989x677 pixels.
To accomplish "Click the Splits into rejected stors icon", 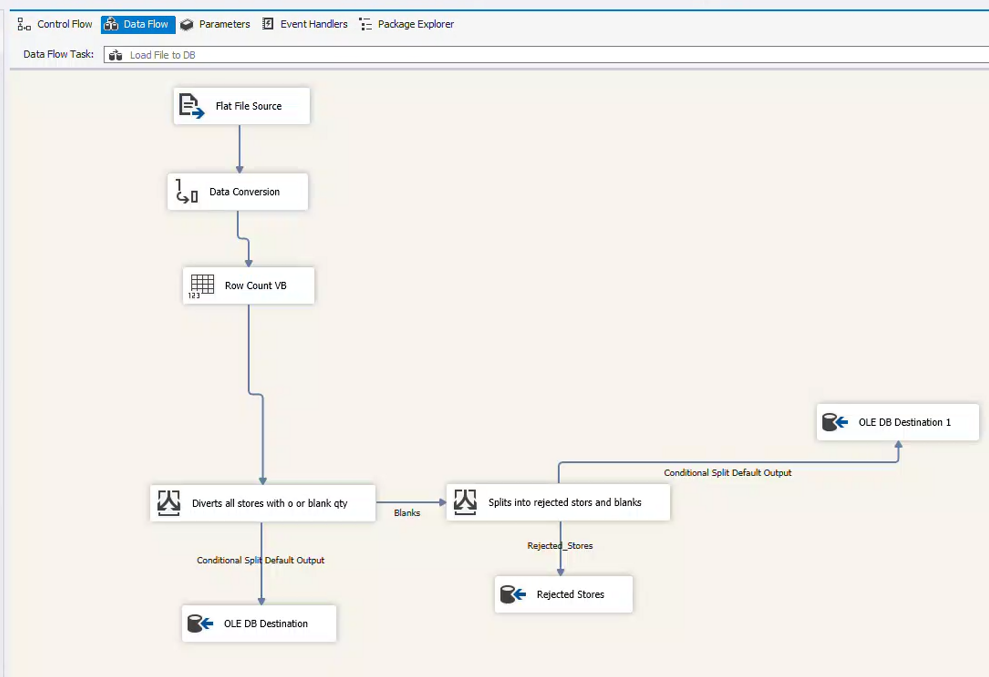I will [465, 502].
